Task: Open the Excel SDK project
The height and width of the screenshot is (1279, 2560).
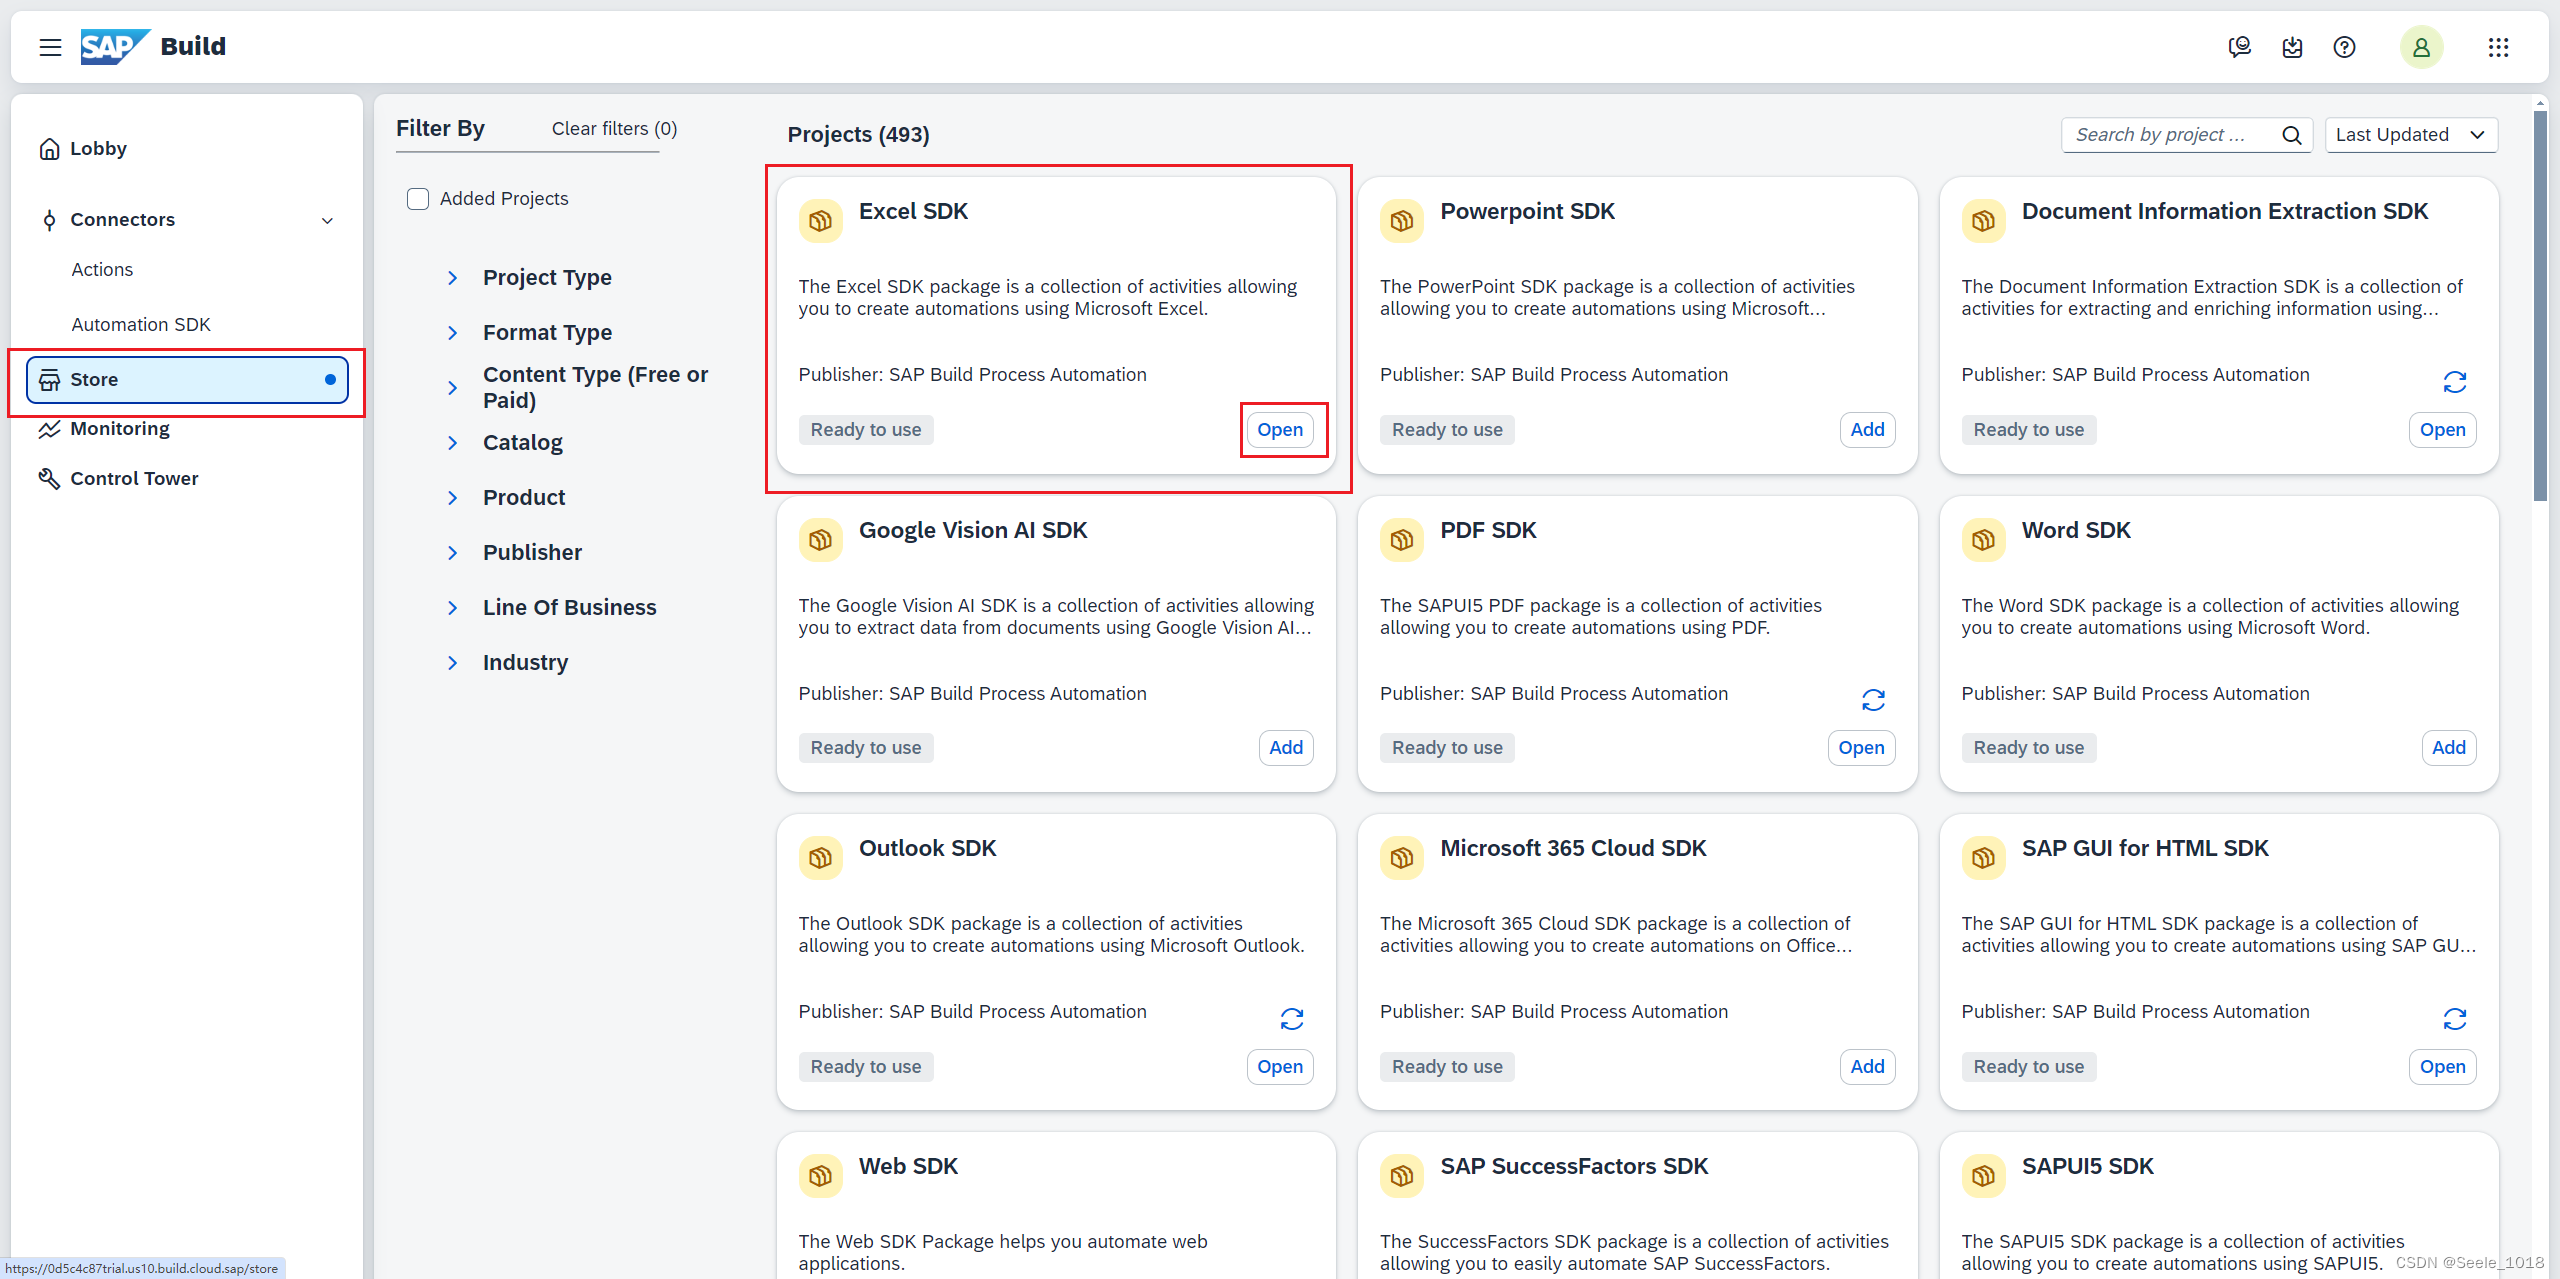Action: pyautogui.click(x=1278, y=430)
